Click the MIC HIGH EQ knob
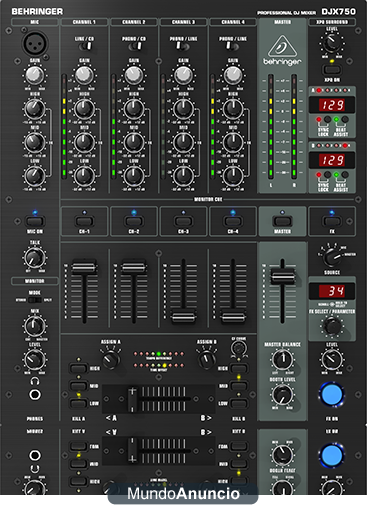Image resolution: width=367 pixels, height=505 pixels. pyautogui.click(x=35, y=109)
